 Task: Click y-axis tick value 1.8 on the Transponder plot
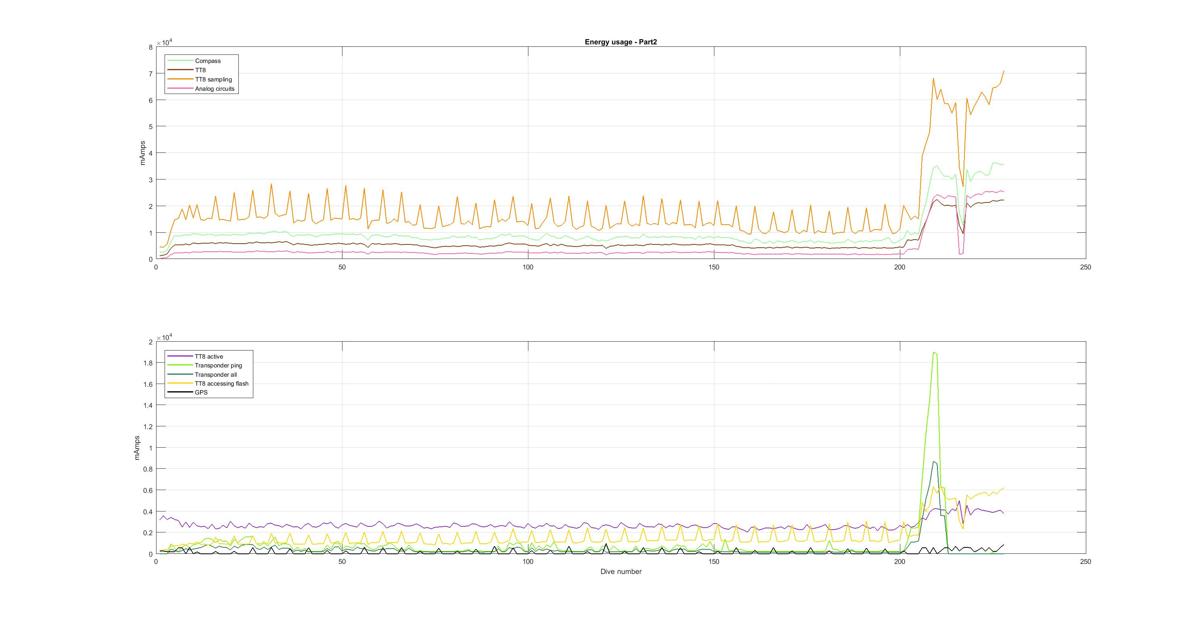coord(148,363)
